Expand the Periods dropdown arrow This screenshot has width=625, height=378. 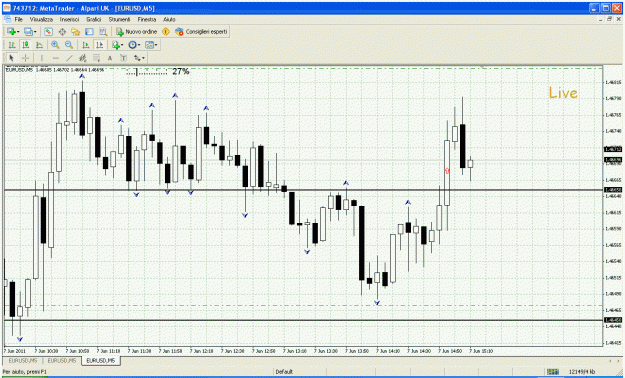click(139, 45)
